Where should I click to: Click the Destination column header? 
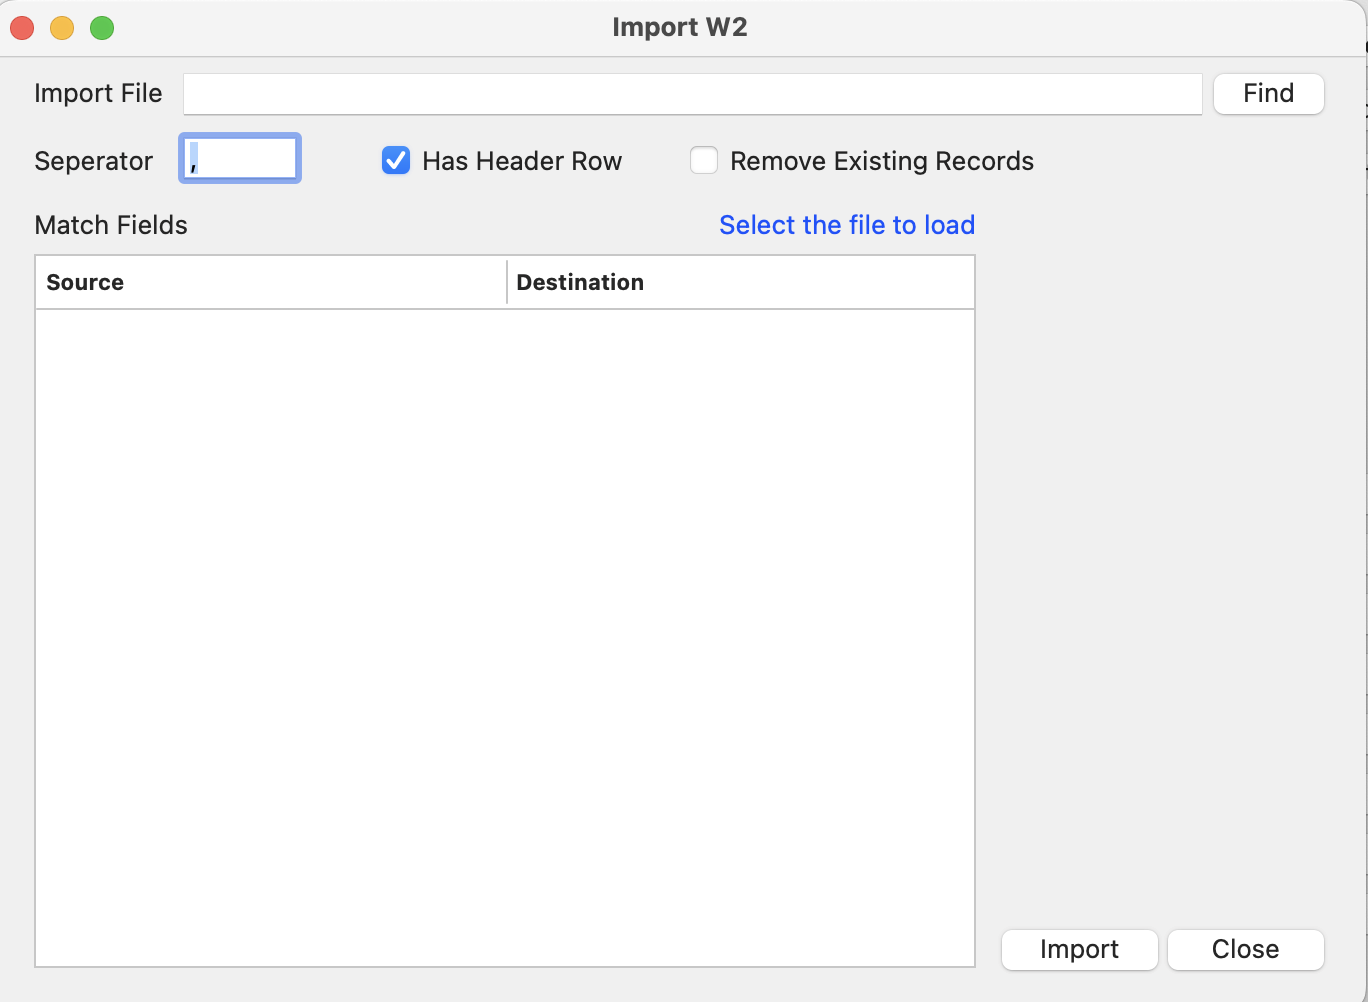(580, 282)
